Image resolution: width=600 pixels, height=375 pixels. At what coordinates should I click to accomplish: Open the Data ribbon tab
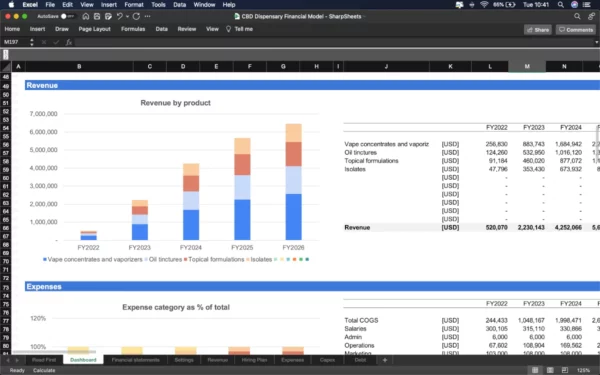pos(161,29)
